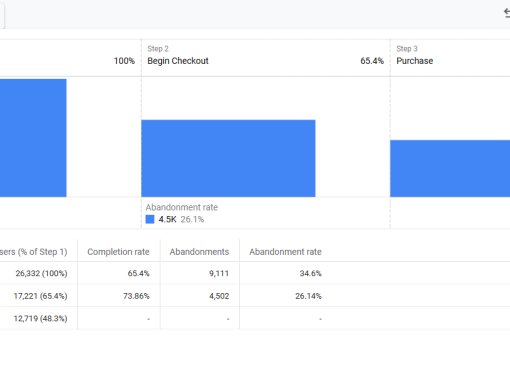510x382 pixels.
Task: Click the Users (% of Step 1) column header
Action: tap(33, 252)
